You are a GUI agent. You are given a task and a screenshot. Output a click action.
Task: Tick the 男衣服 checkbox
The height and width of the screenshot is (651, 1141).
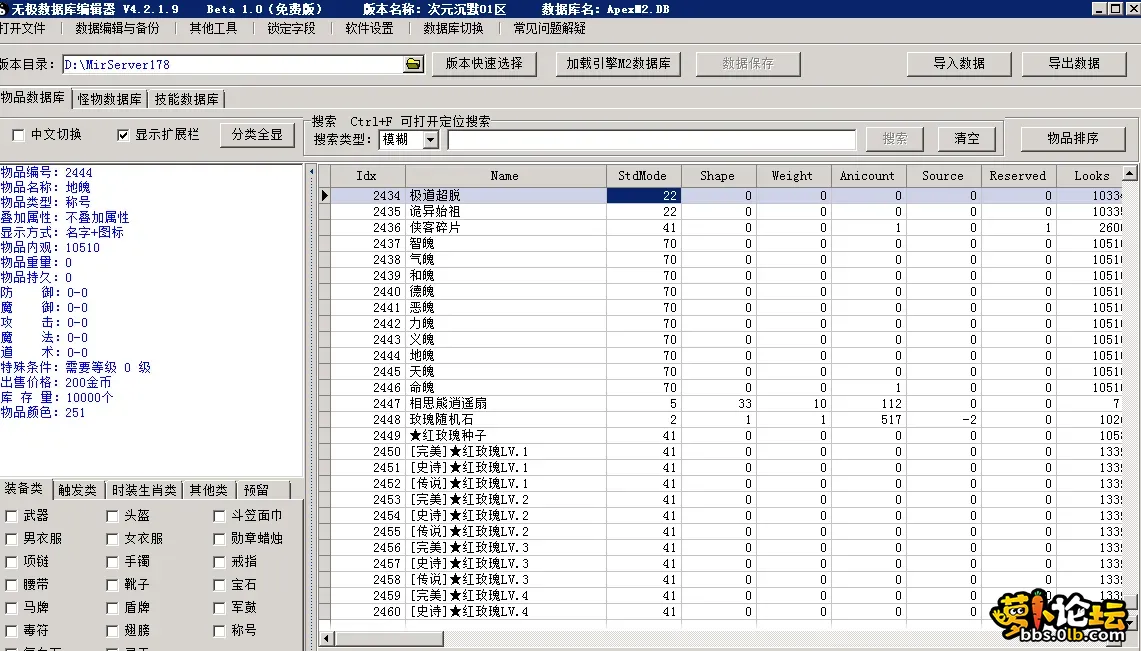click(12, 539)
